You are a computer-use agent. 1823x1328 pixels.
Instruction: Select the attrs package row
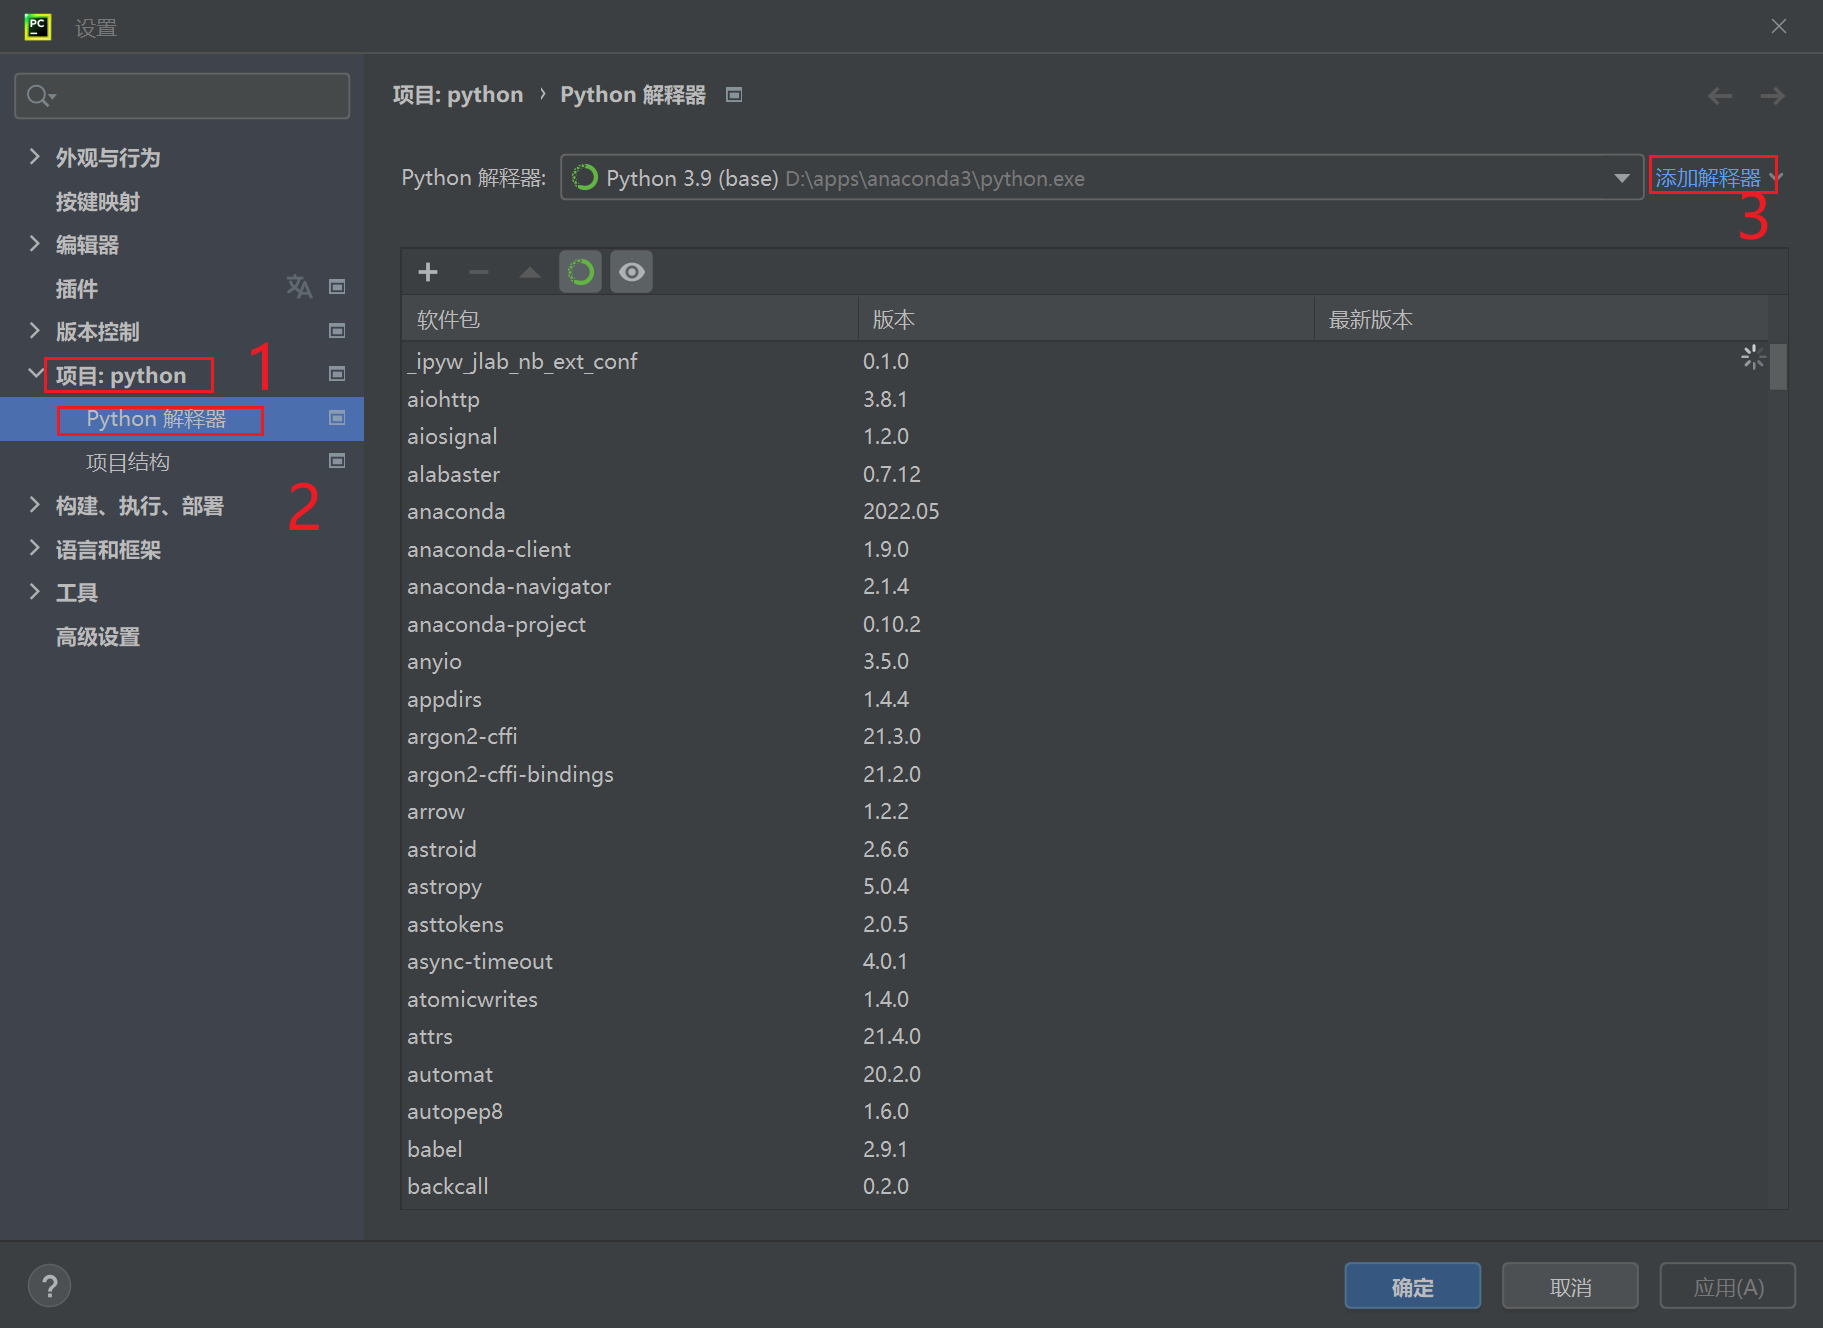[x=1084, y=1037]
